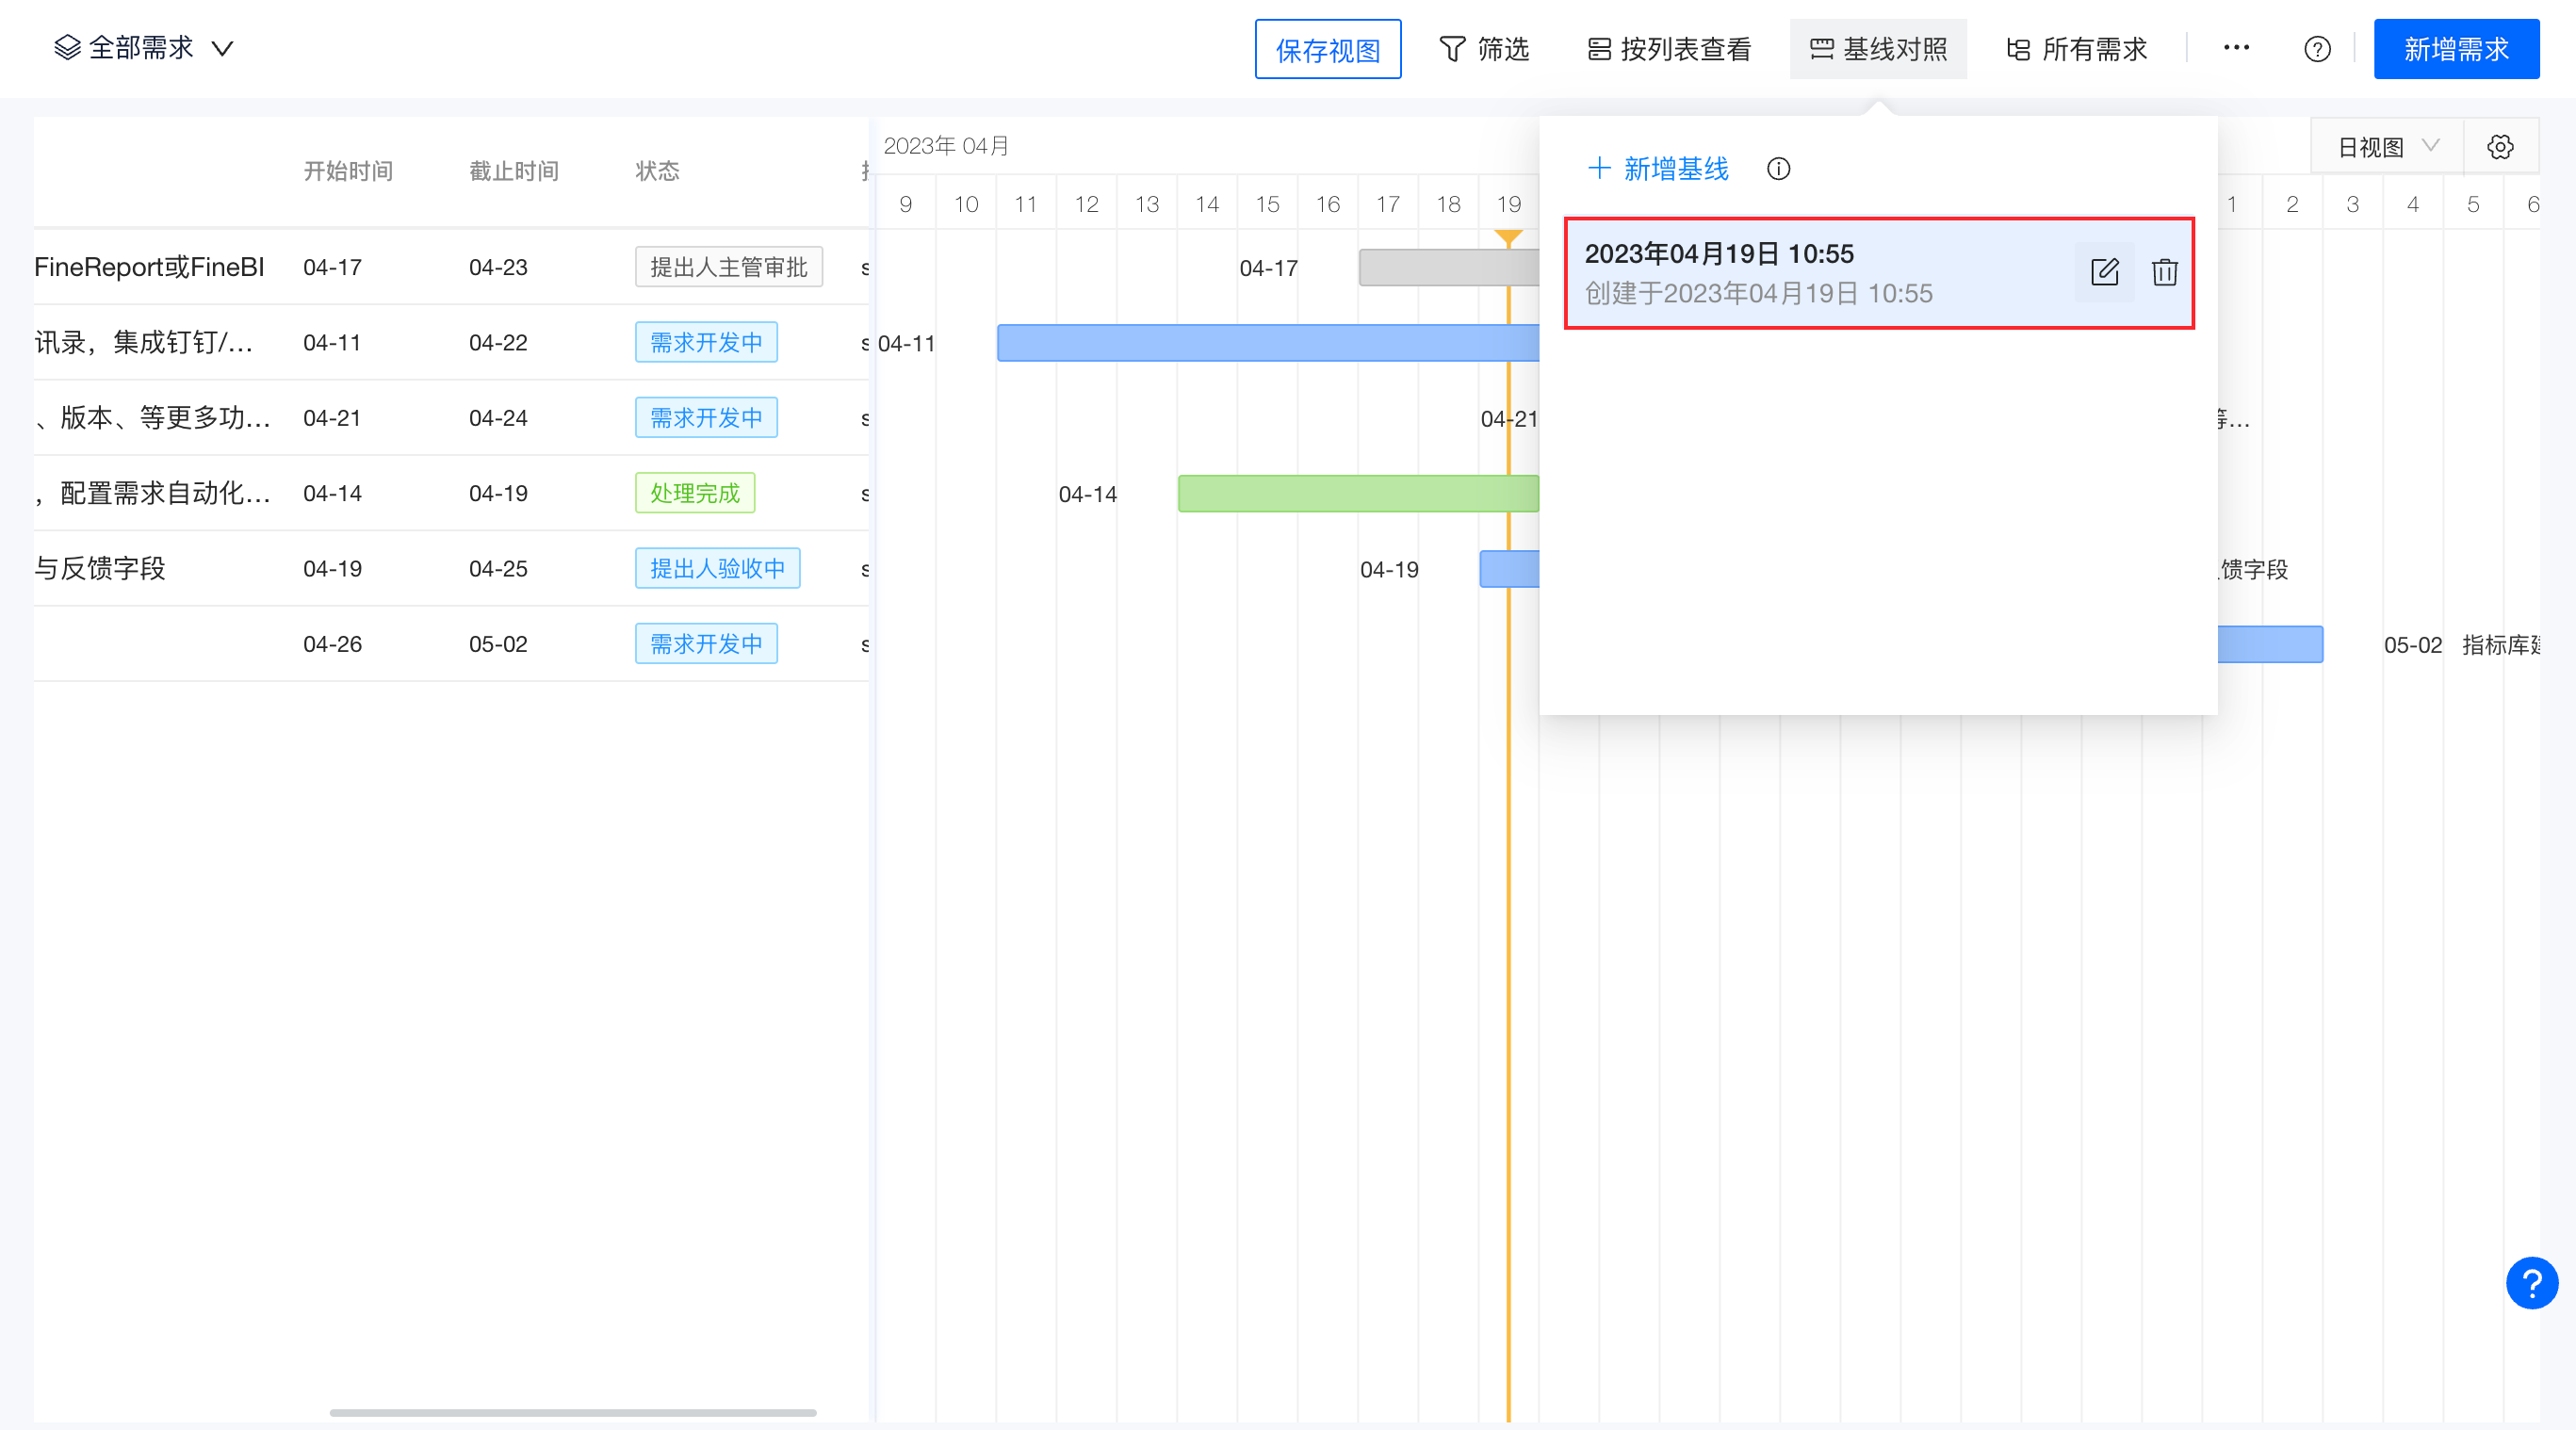Click the edit baseline pencil icon

[2104, 272]
